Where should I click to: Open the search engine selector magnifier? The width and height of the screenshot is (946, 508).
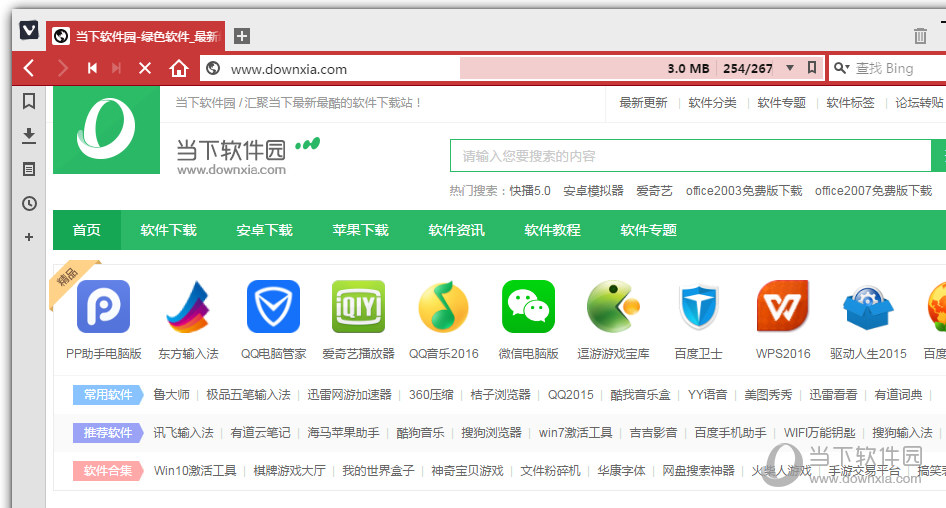click(x=841, y=68)
